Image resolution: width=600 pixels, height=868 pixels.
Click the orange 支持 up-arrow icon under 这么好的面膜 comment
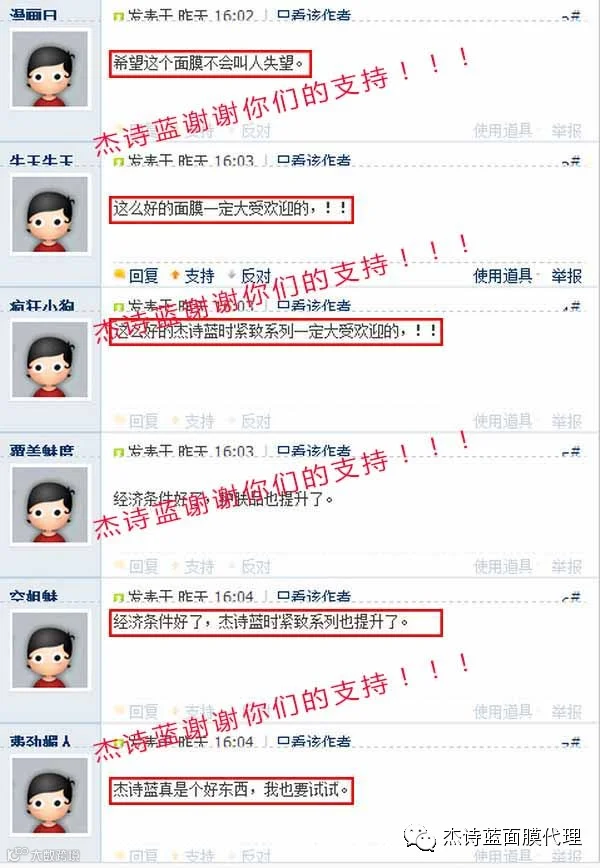tap(175, 275)
